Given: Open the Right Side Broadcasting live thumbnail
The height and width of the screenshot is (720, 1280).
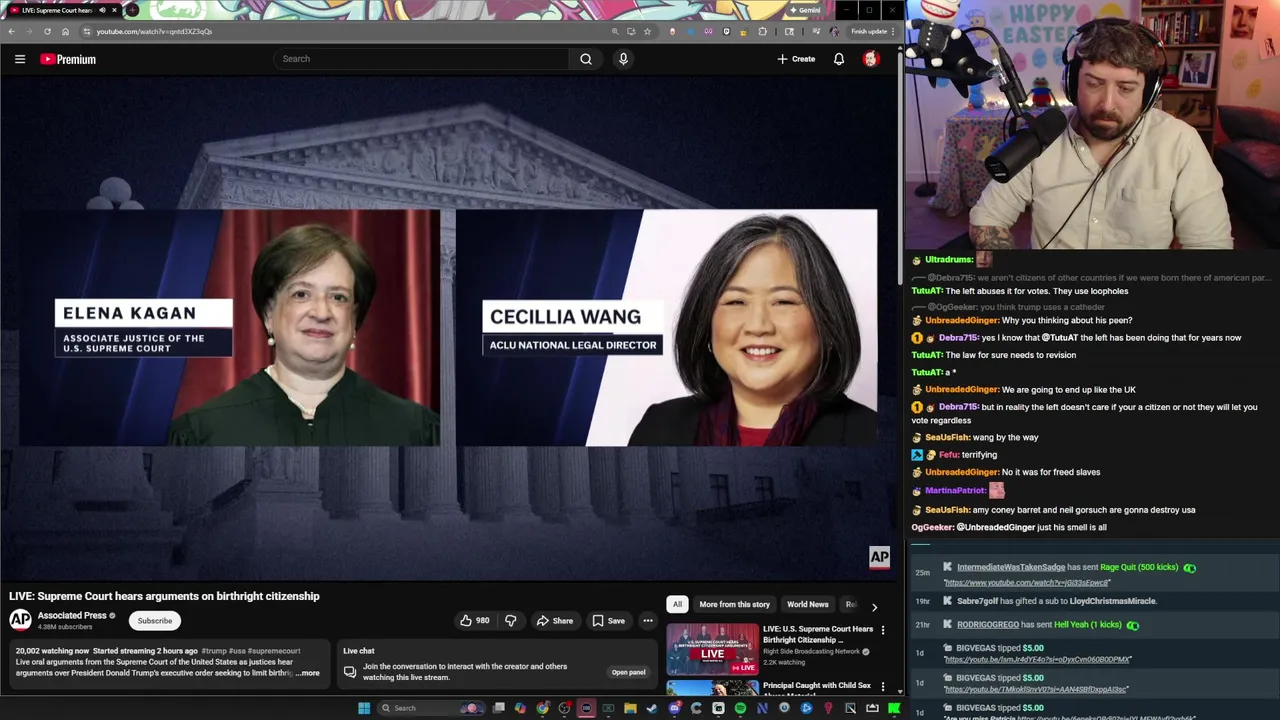Looking at the screenshot, I should pyautogui.click(x=713, y=648).
